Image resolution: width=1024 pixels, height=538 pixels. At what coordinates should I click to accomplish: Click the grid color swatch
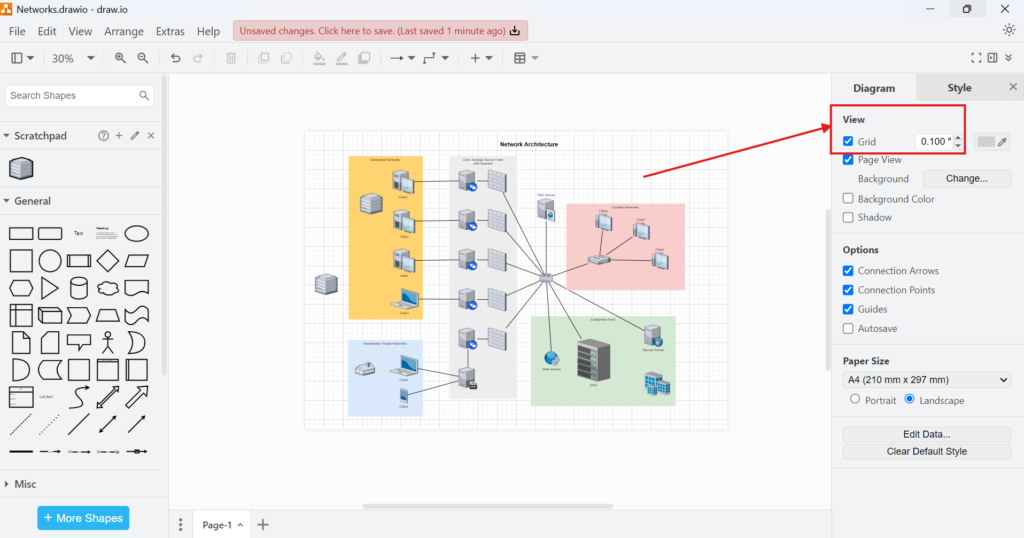pyautogui.click(x=986, y=142)
